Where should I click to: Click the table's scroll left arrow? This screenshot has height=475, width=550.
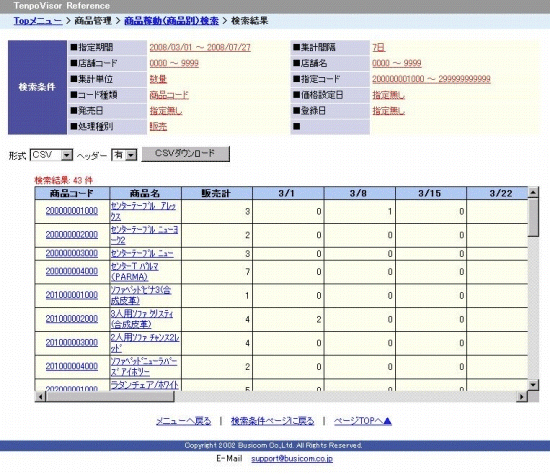click(40, 396)
